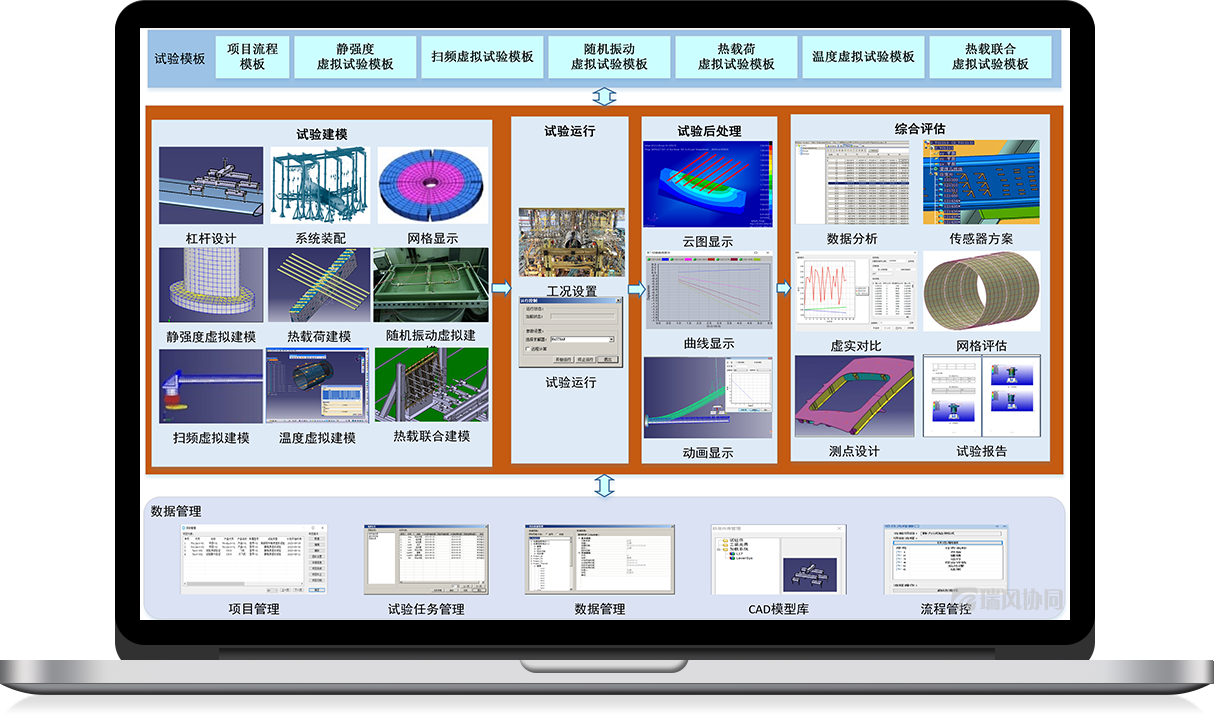Open the 传感器方案 sensor scheme image
The height and width of the screenshot is (714, 1214).
coord(981,185)
